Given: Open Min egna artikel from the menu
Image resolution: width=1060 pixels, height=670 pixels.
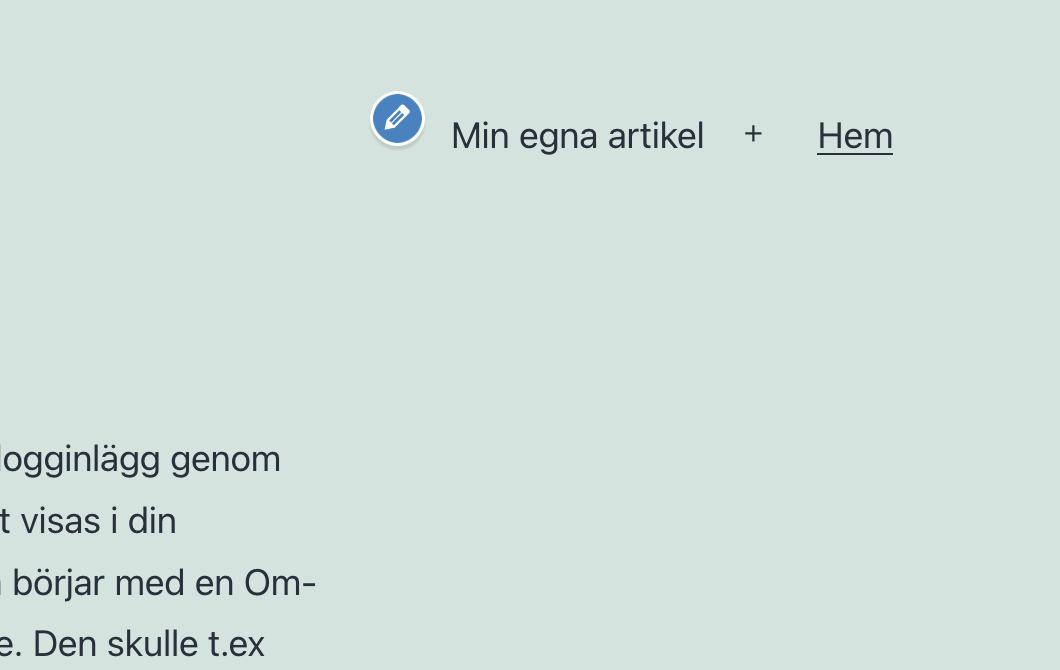Looking at the screenshot, I should [x=577, y=135].
